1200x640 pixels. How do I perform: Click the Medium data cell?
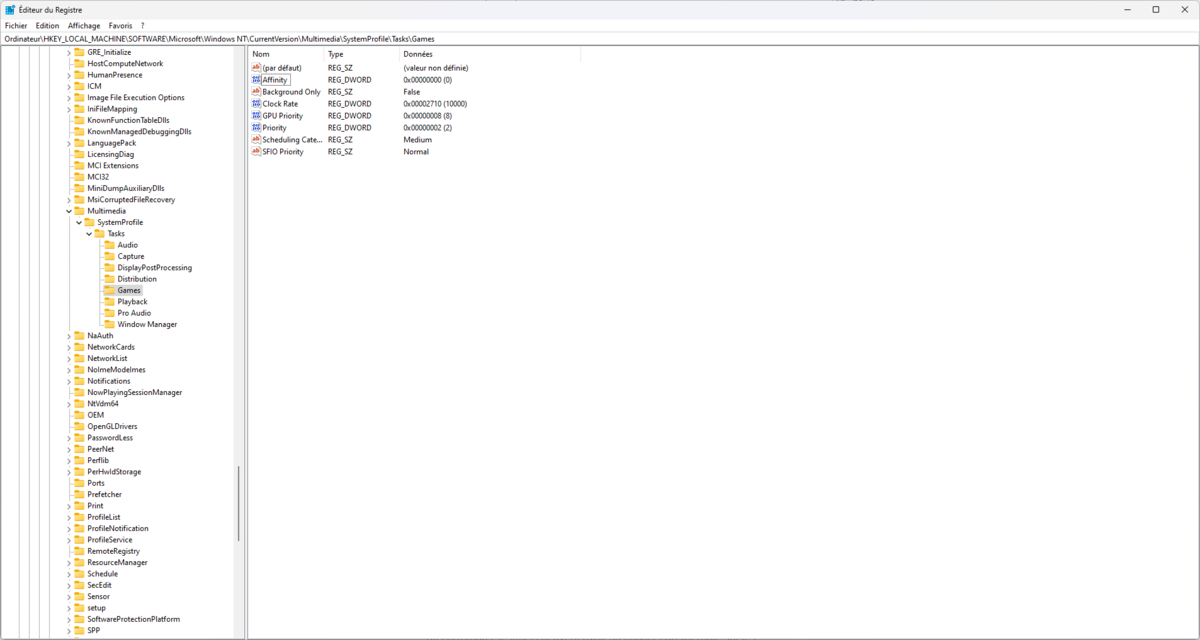[x=418, y=140]
